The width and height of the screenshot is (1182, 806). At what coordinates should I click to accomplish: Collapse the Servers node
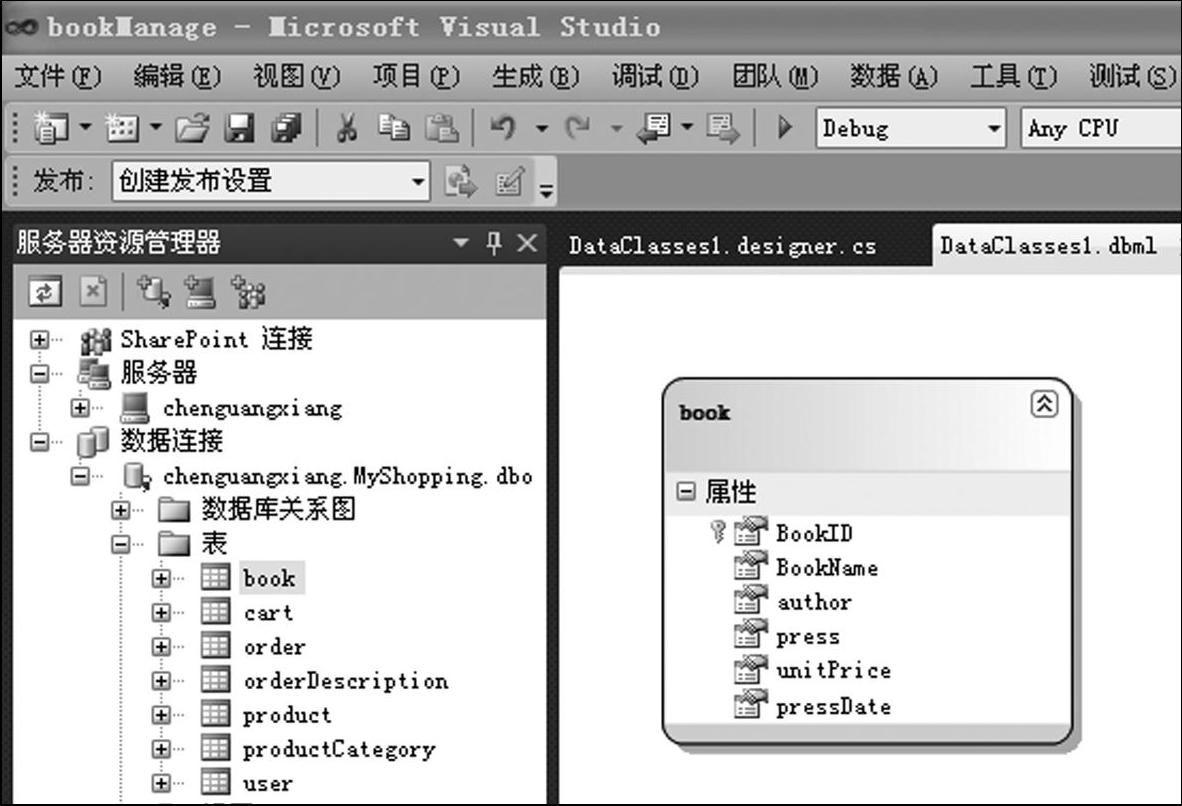tap(39, 373)
